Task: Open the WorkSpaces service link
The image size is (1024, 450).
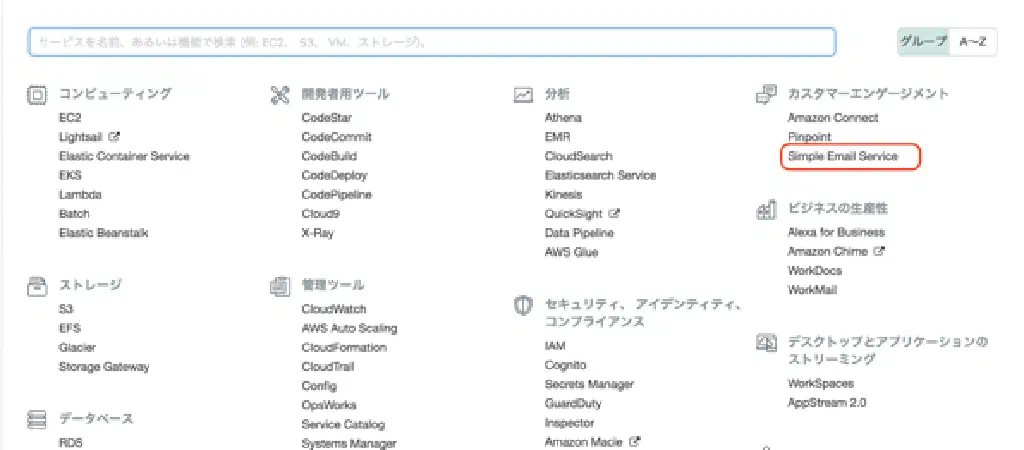Action: tap(820, 384)
